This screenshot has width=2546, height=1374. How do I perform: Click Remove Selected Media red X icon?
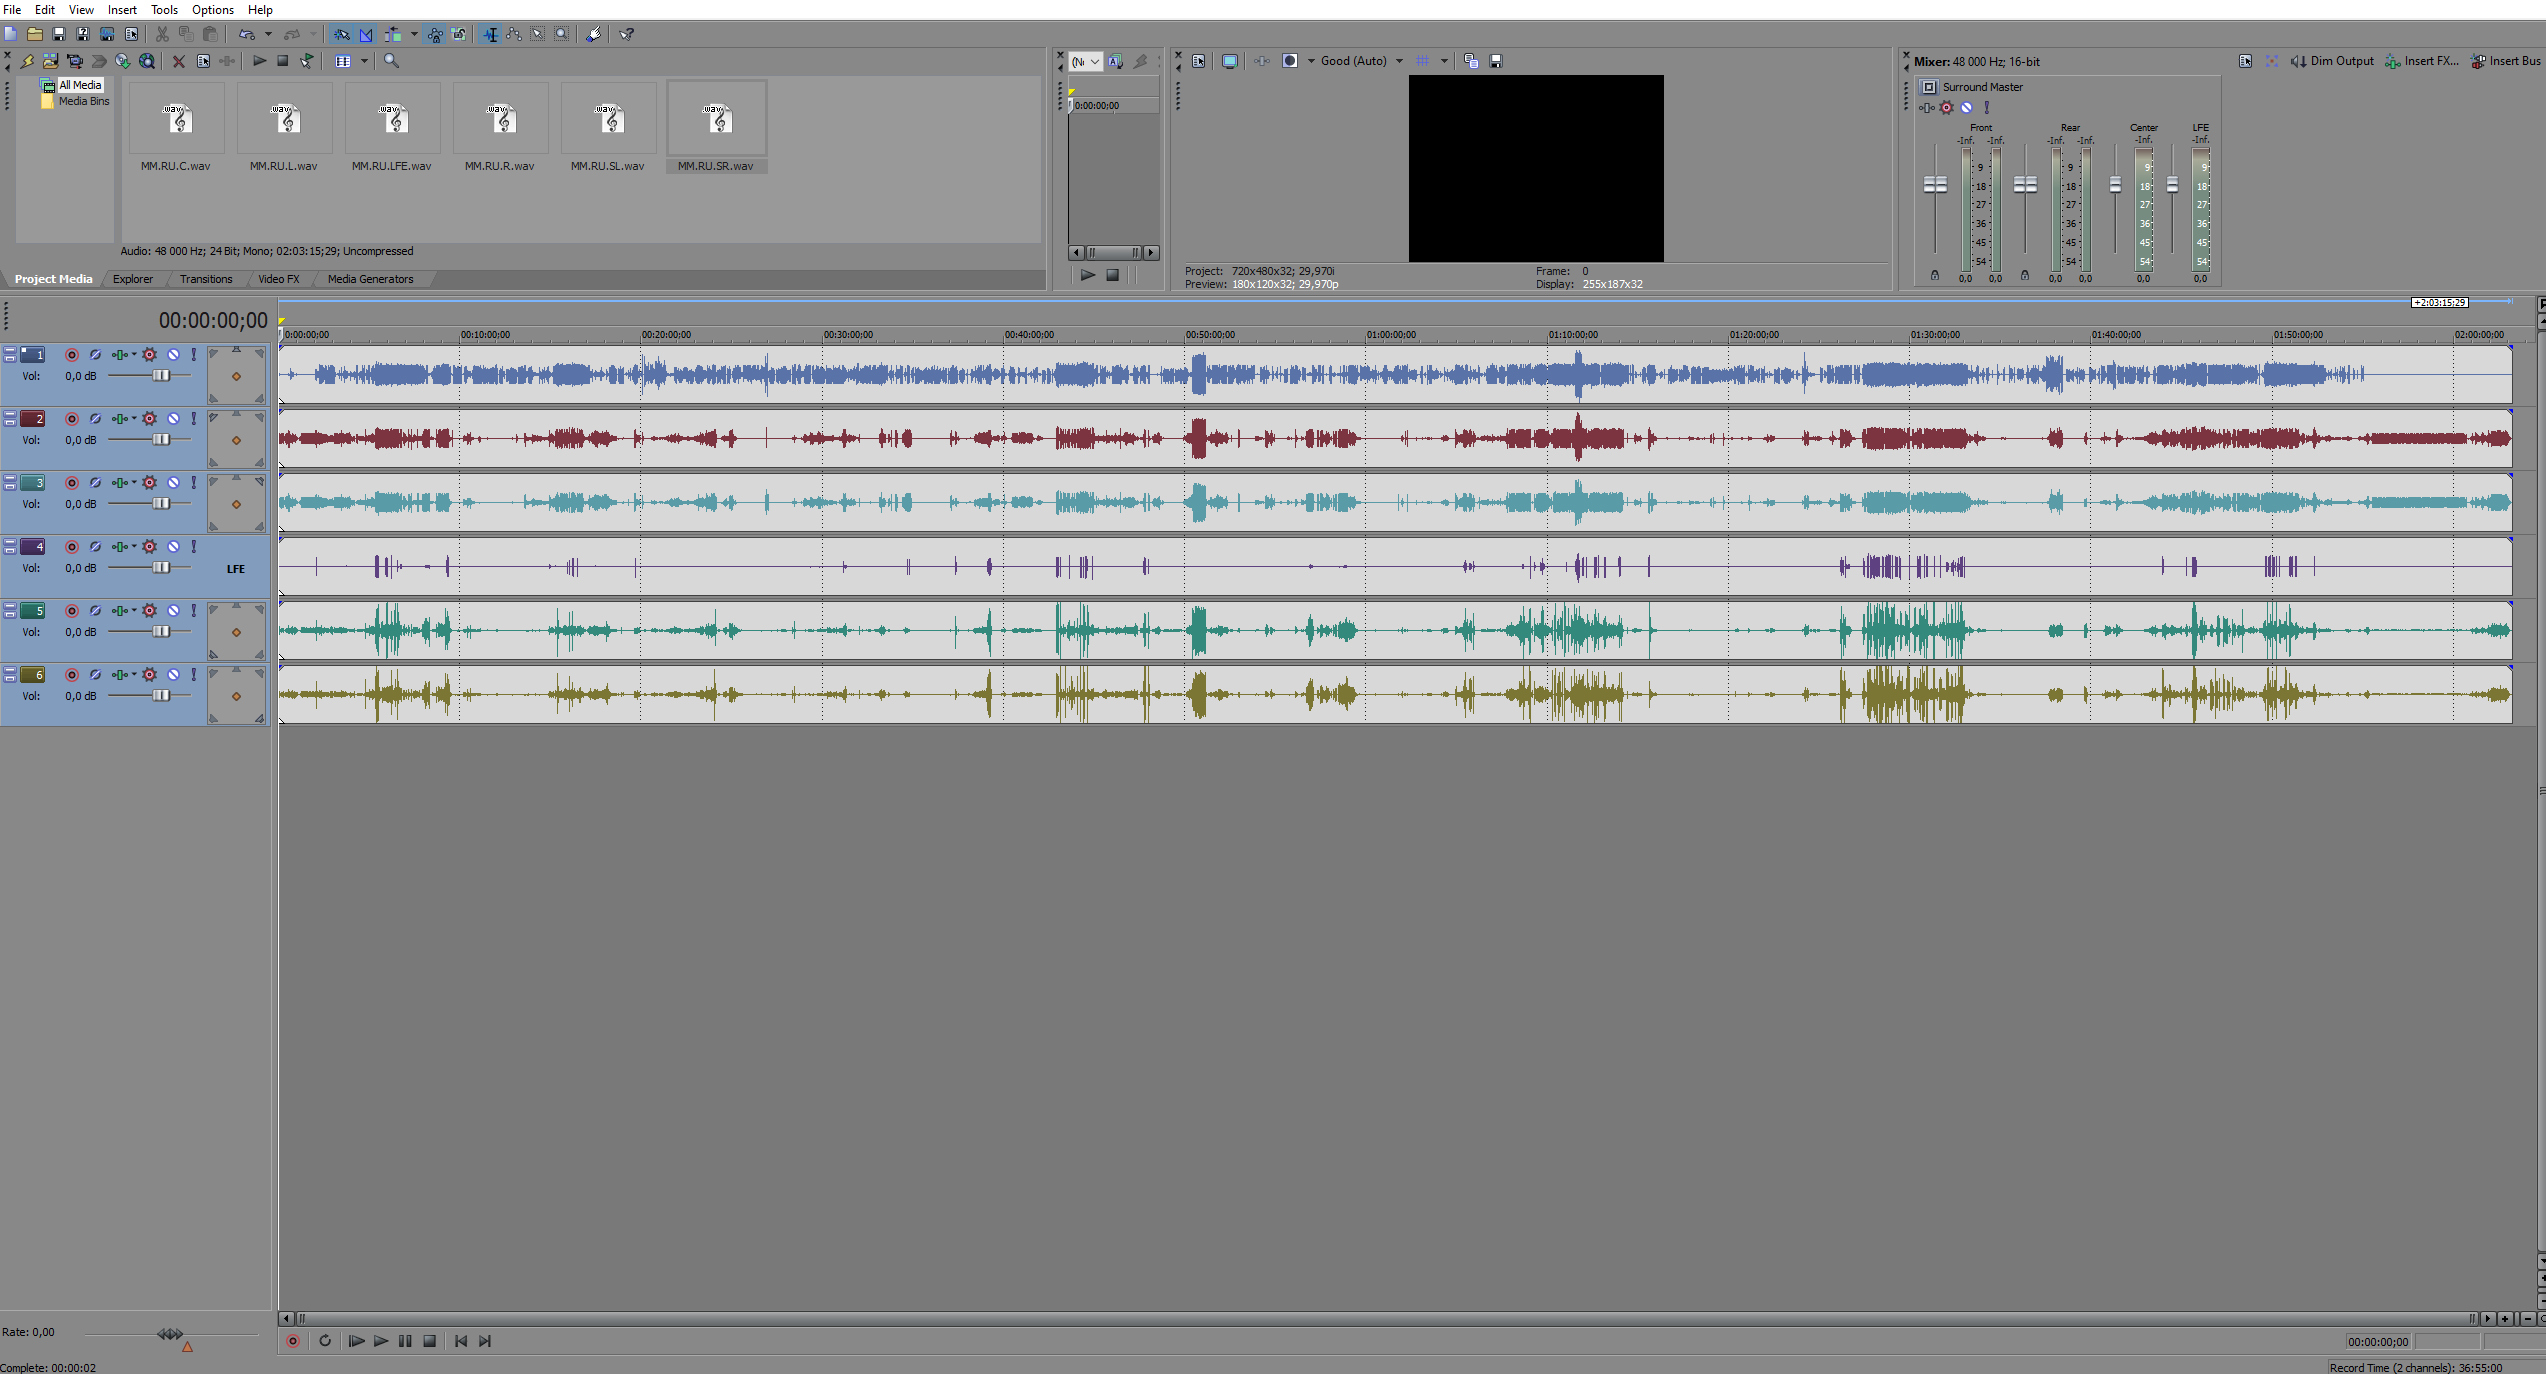(179, 61)
